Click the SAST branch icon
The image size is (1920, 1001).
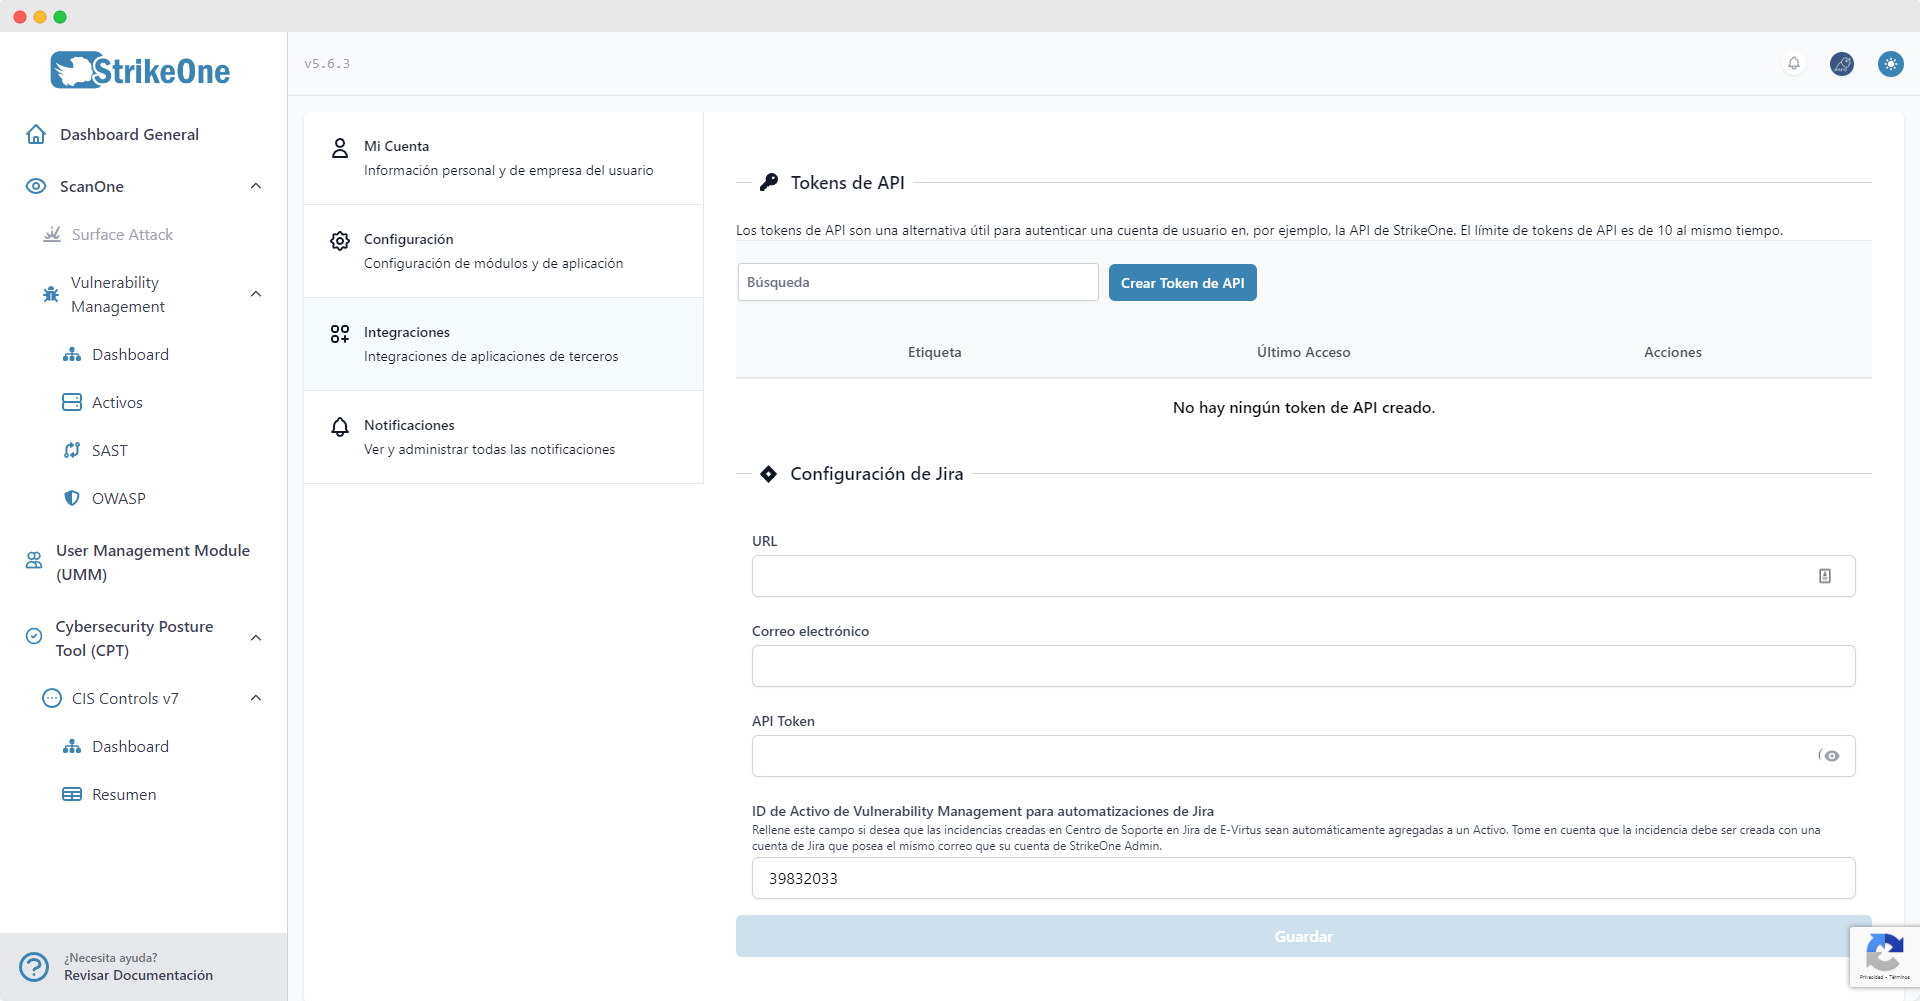tap(72, 450)
